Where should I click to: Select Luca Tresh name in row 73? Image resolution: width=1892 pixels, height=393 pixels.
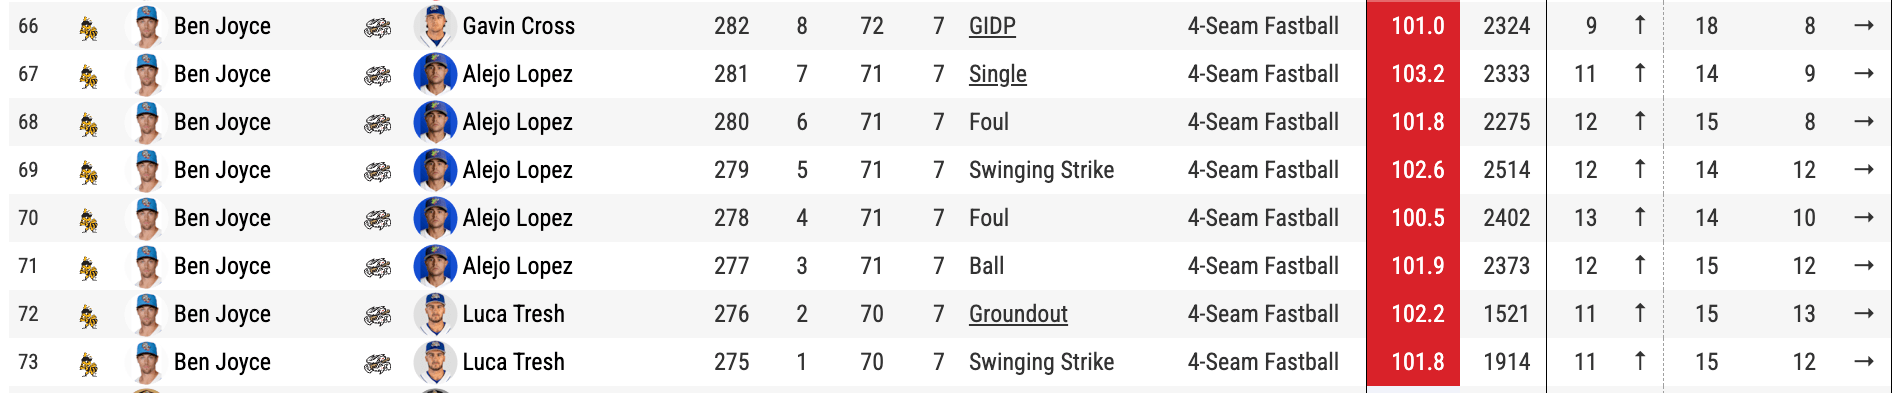pyautogui.click(x=513, y=362)
